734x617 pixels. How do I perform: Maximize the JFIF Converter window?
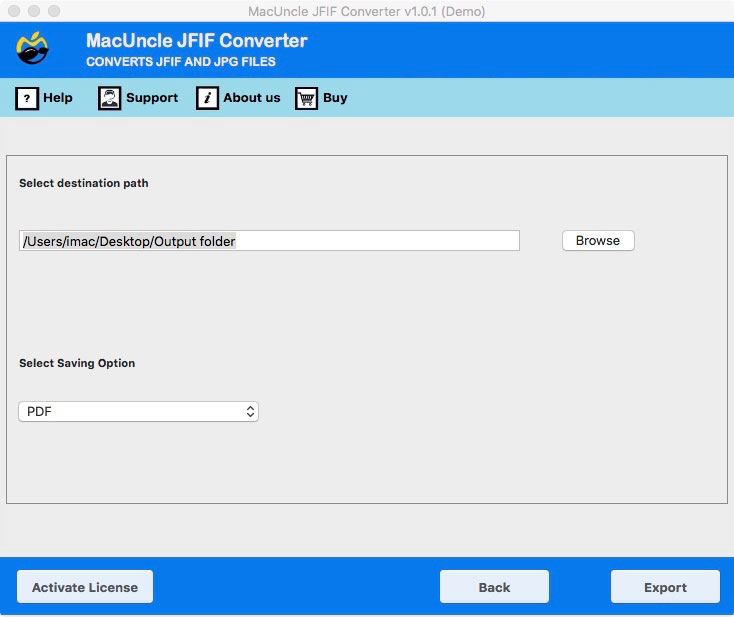pyautogui.click(x=53, y=11)
